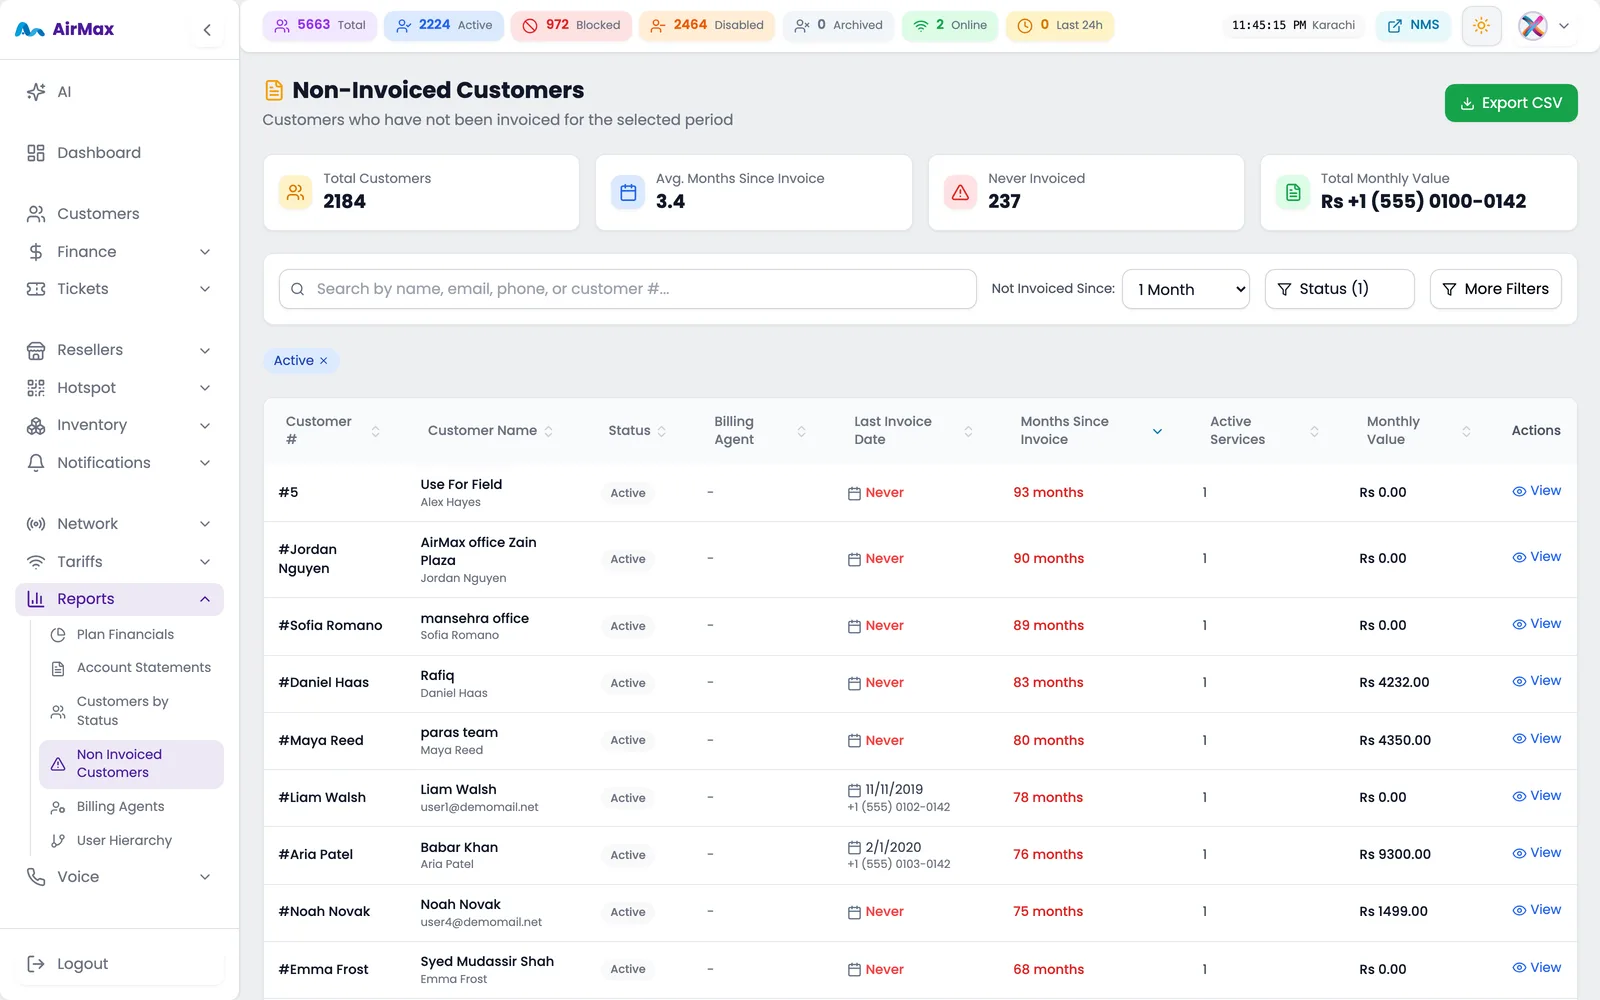1600x1000 pixels.
Task: Select Non Invoiced Customers menu item
Action: click(131, 764)
